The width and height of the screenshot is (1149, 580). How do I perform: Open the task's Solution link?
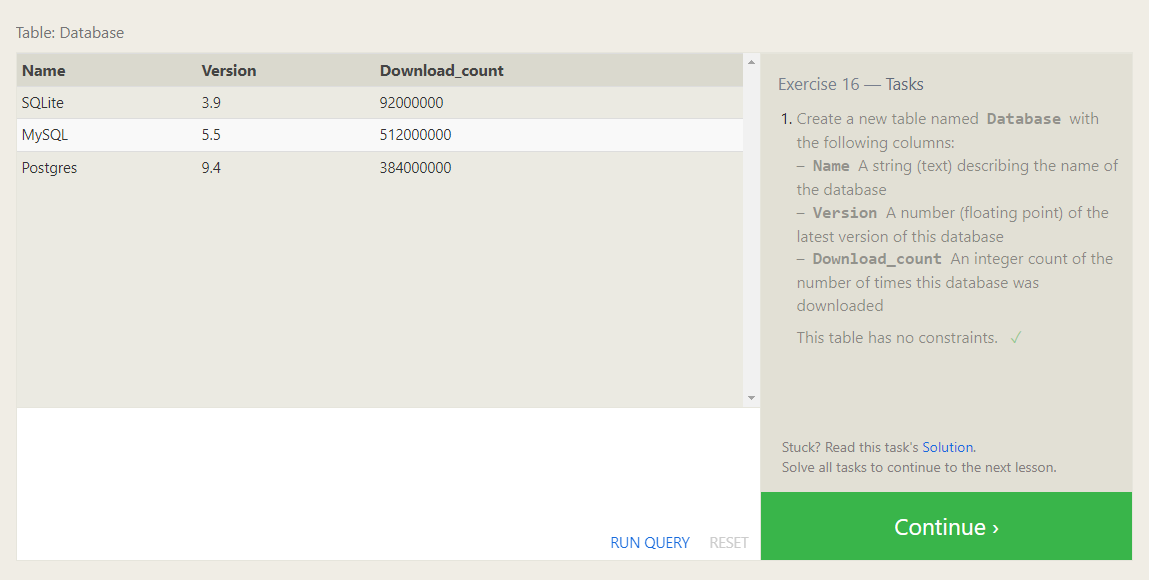947,447
